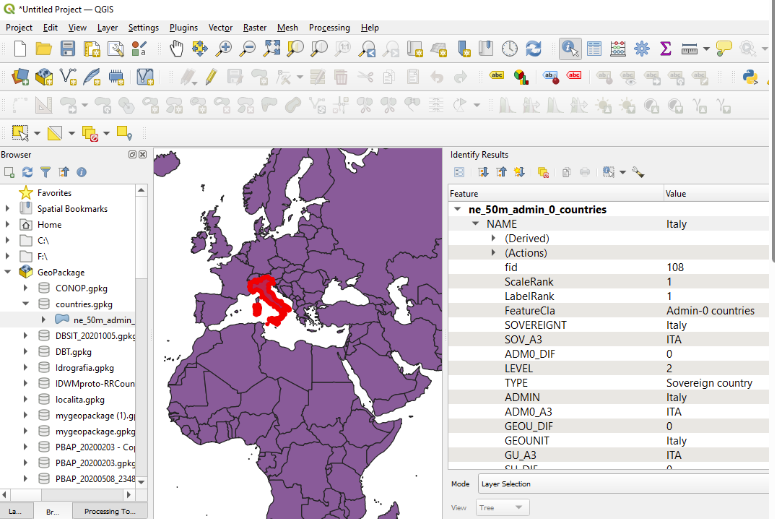
Task: Click the Save Project disk icon
Action: [x=68, y=48]
